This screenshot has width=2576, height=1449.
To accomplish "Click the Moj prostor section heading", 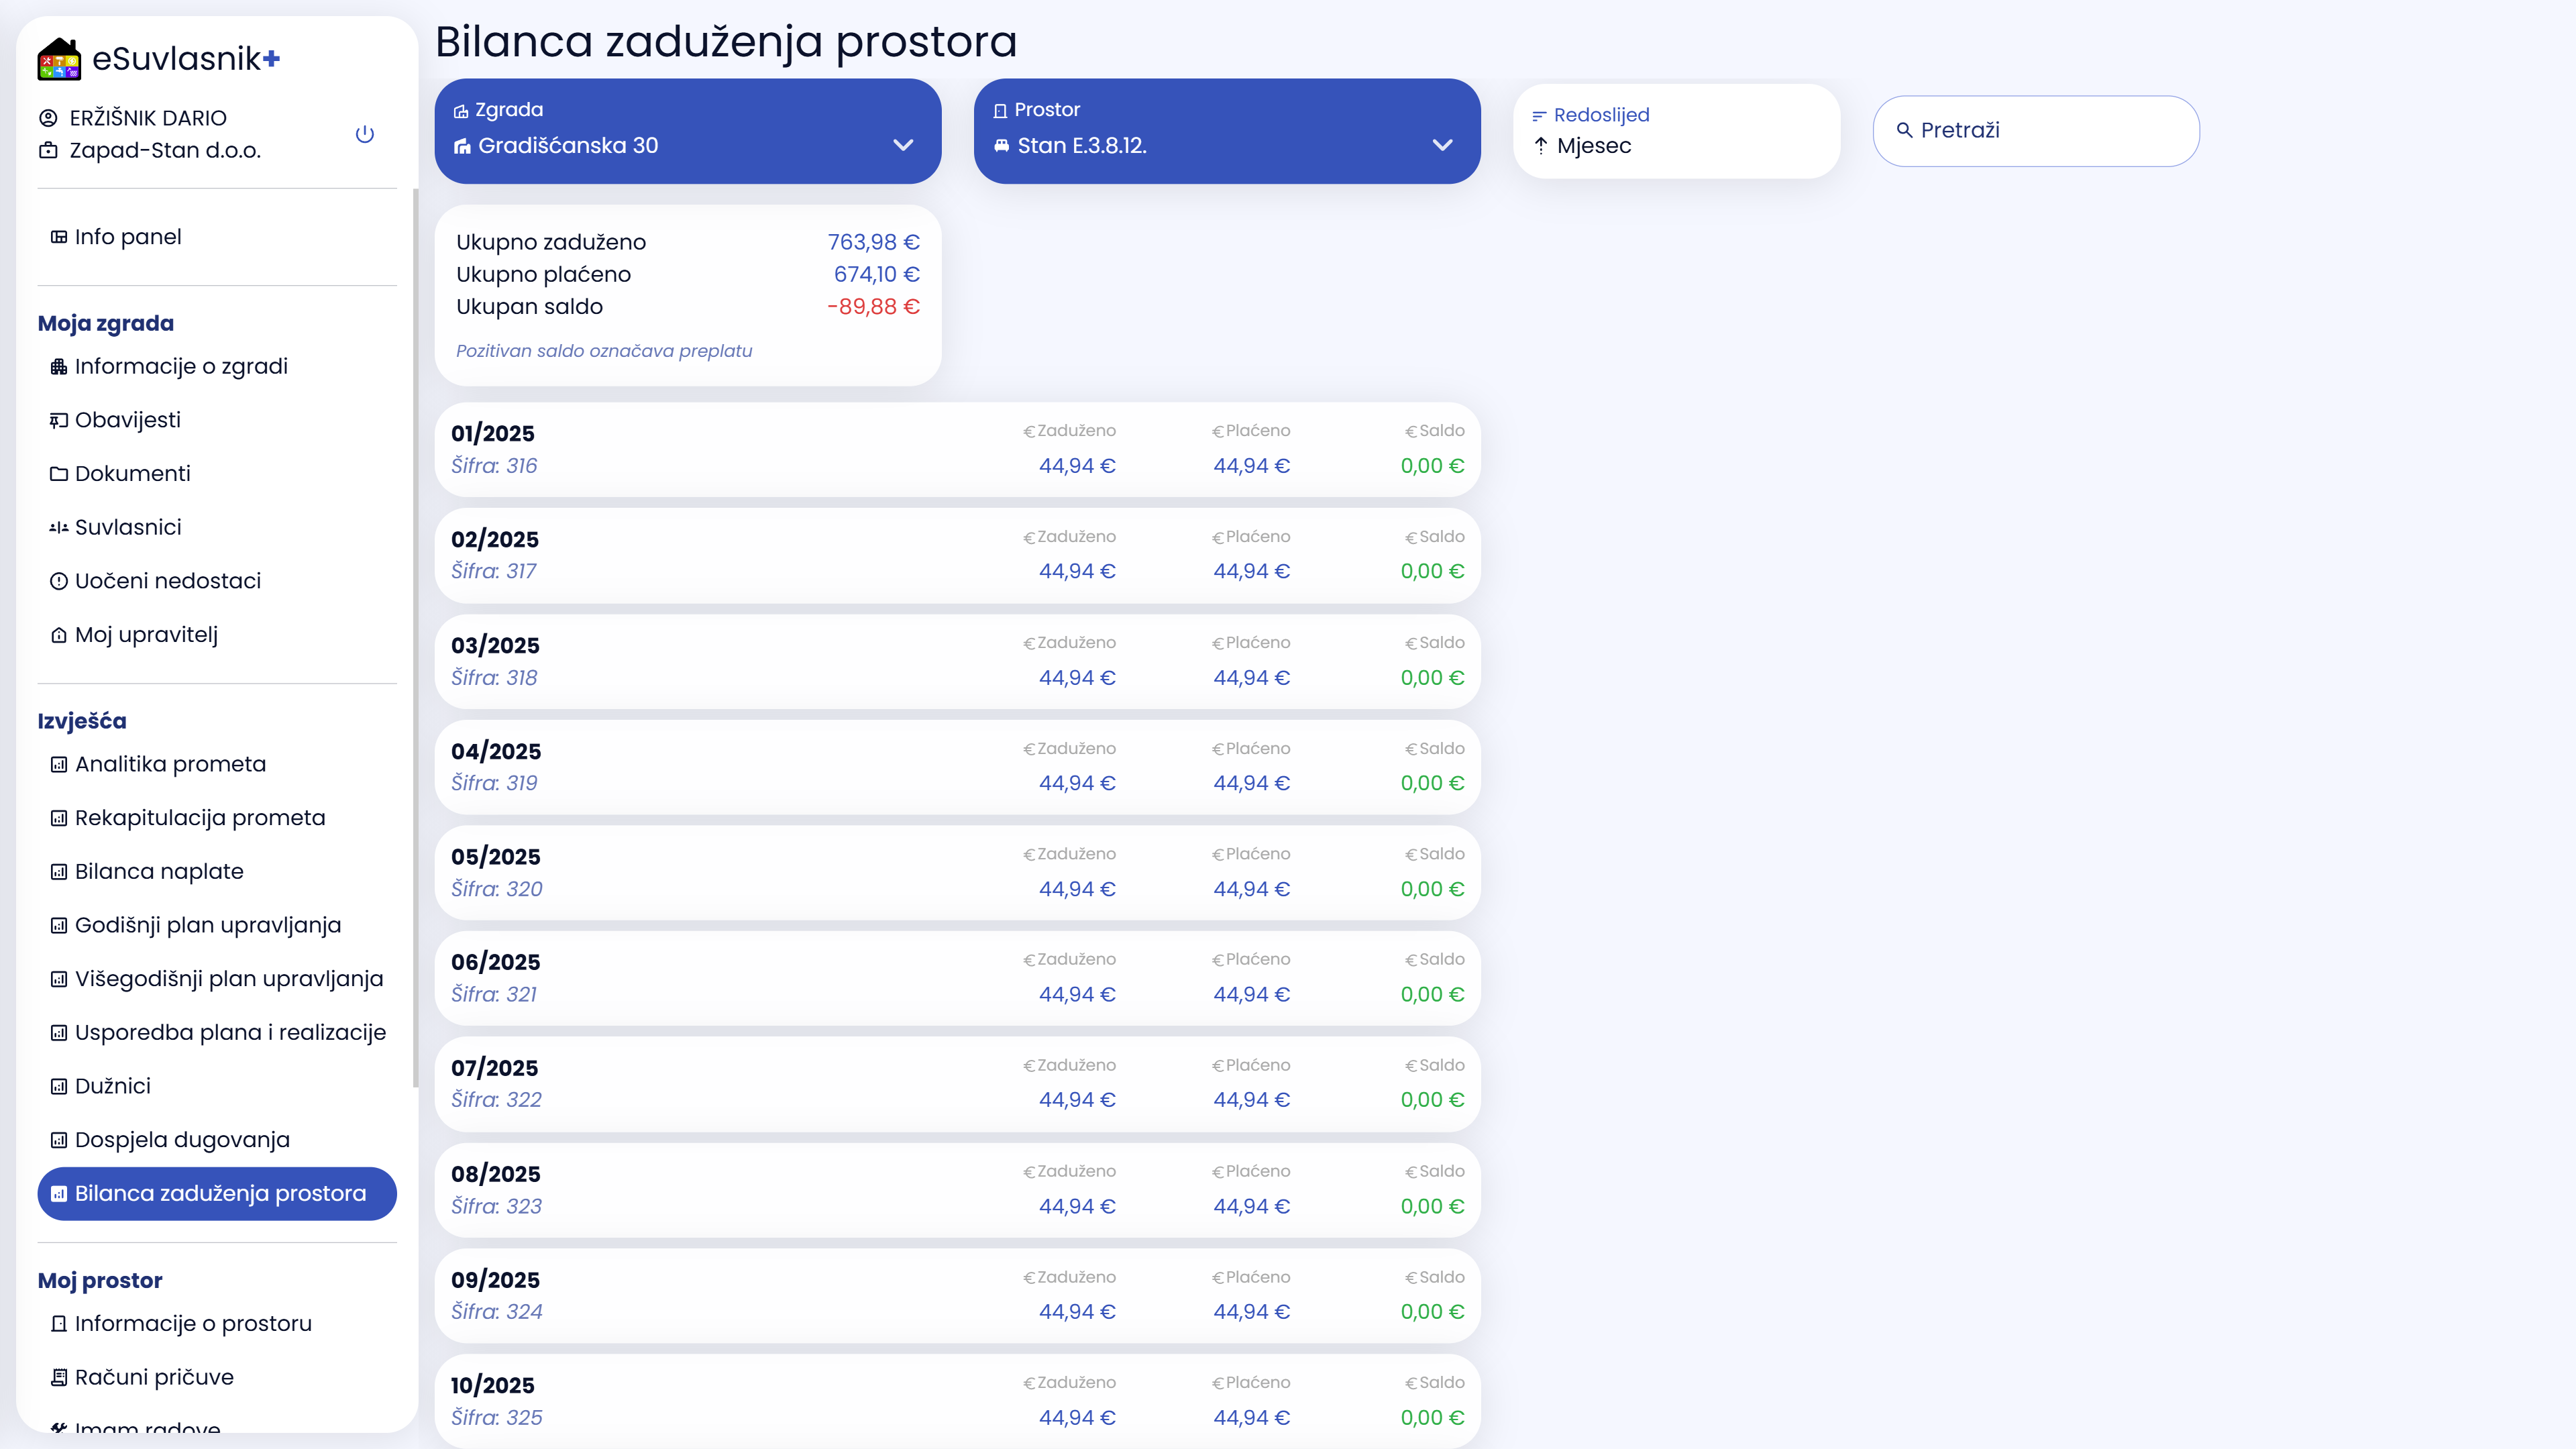I will tap(100, 1281).
